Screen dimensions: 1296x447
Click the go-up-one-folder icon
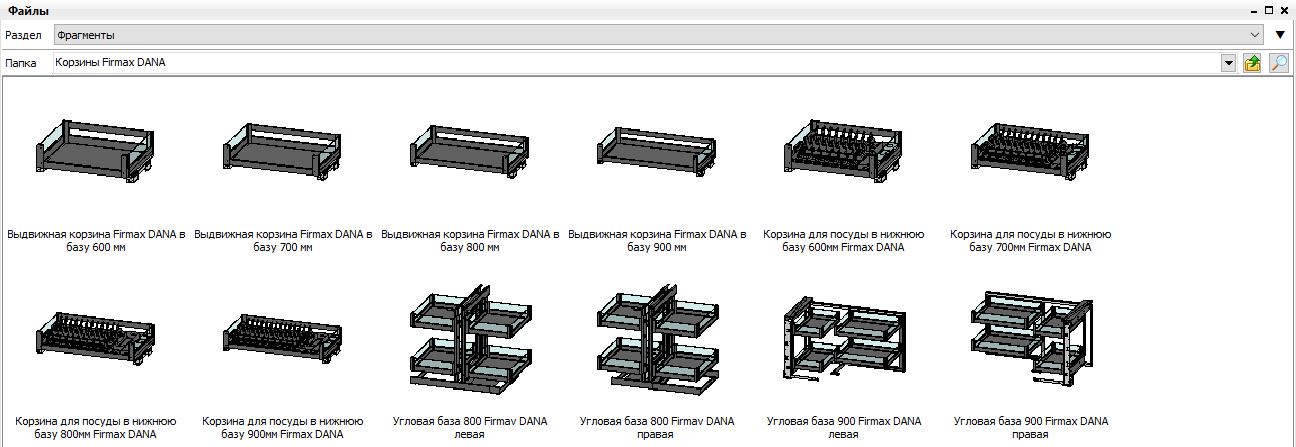[x=1252, y=63]
